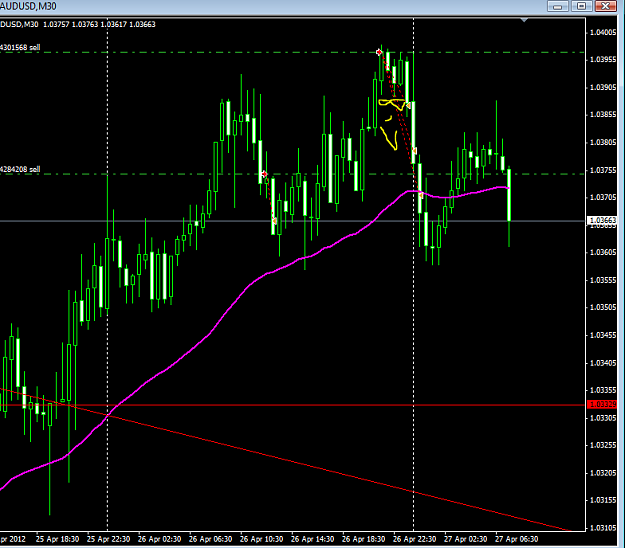Viewport: 625px width, 548px height.
Task: Click the 1.04005 price scale label
Action: coord(603,32)
